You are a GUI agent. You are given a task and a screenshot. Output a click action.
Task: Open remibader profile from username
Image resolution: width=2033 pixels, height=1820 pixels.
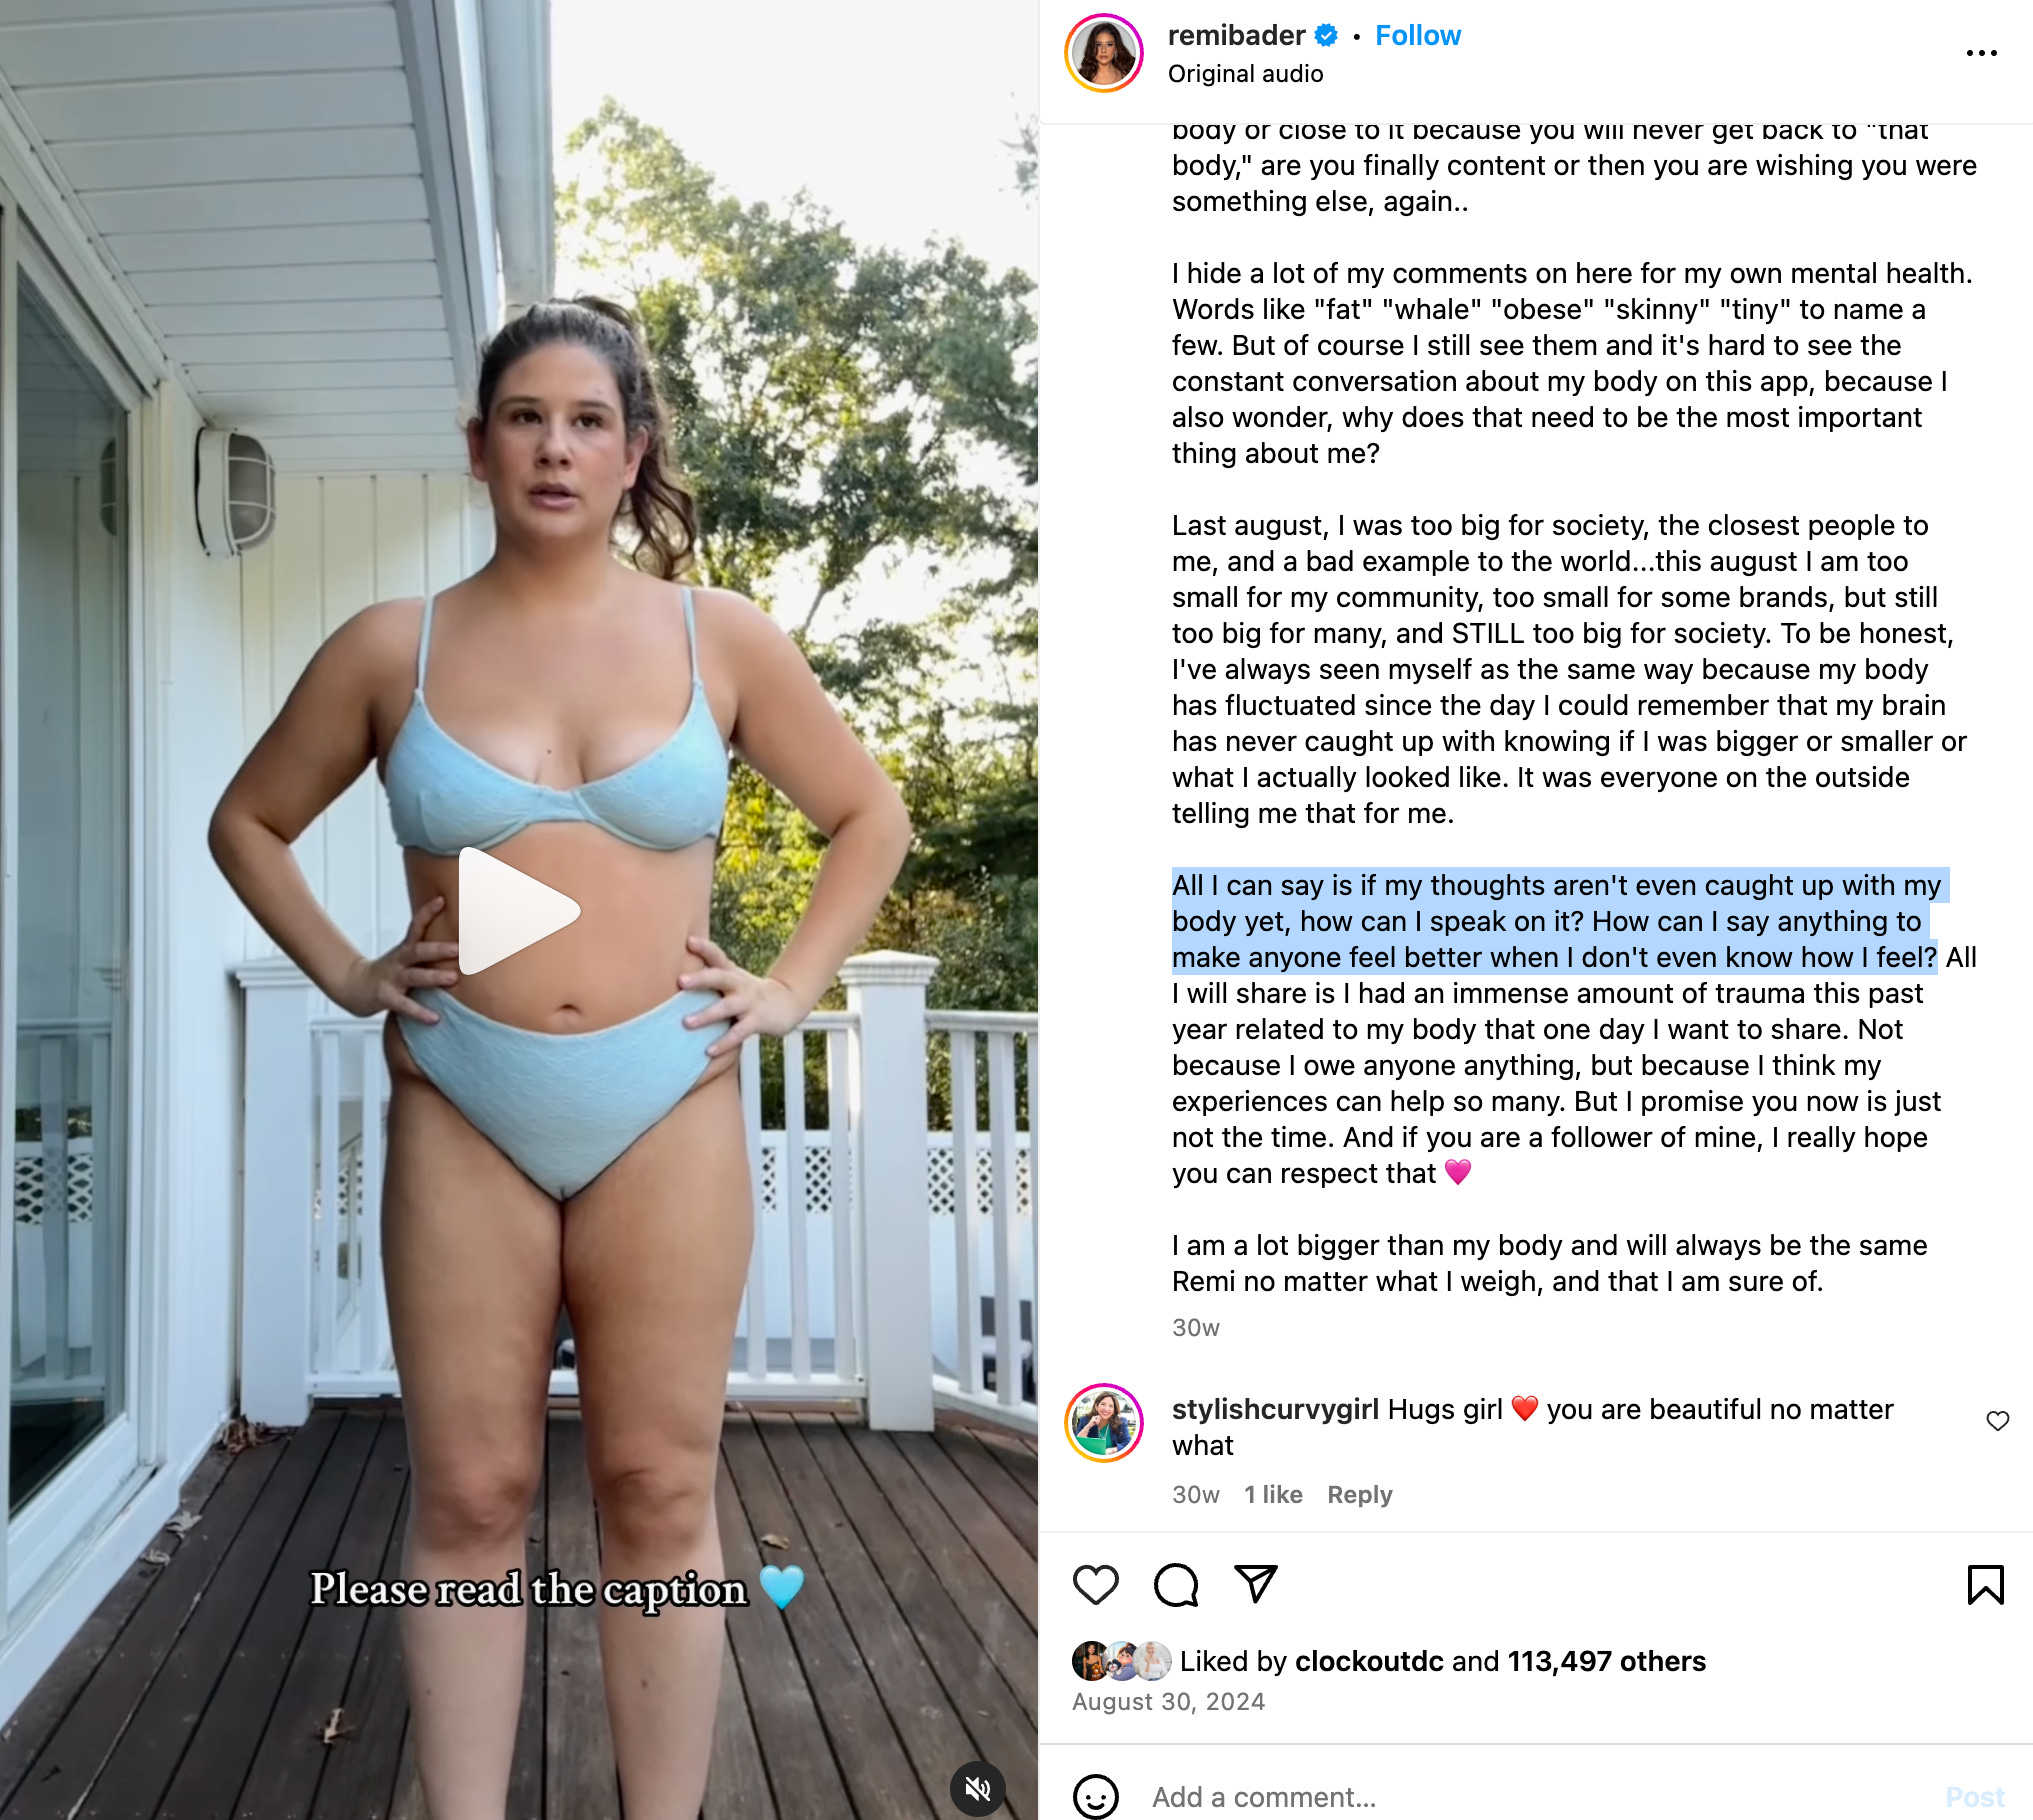coord(1236,35)
